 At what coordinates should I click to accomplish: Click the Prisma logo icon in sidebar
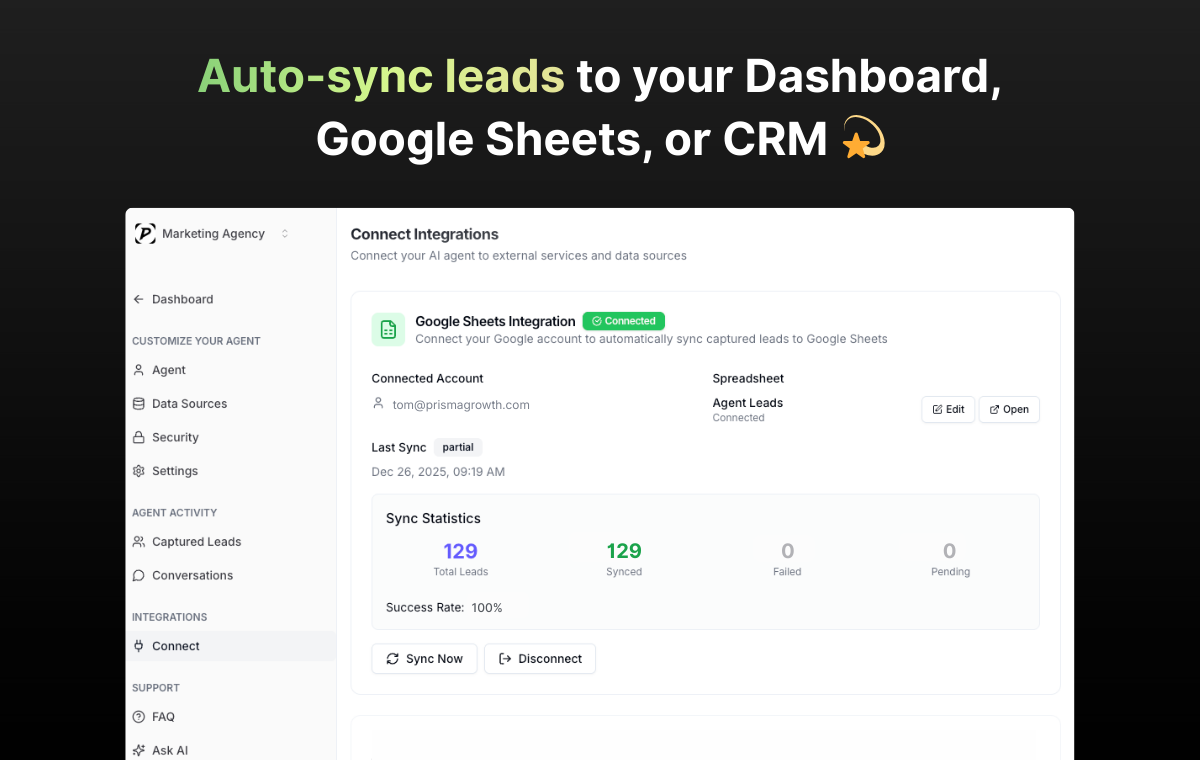pos(145,234)
